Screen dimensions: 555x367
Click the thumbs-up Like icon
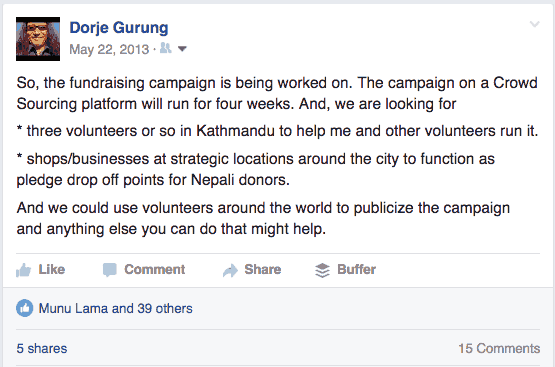[23, 270]
